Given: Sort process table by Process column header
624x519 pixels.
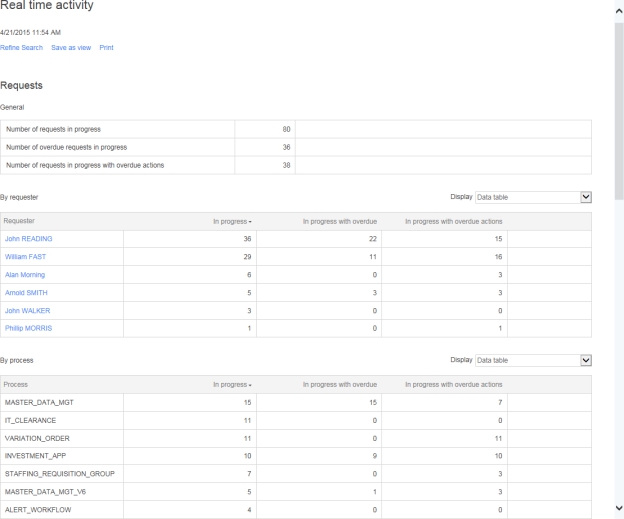Looking at the screenshot, I should pyautogui.click(x=19, y=384).
